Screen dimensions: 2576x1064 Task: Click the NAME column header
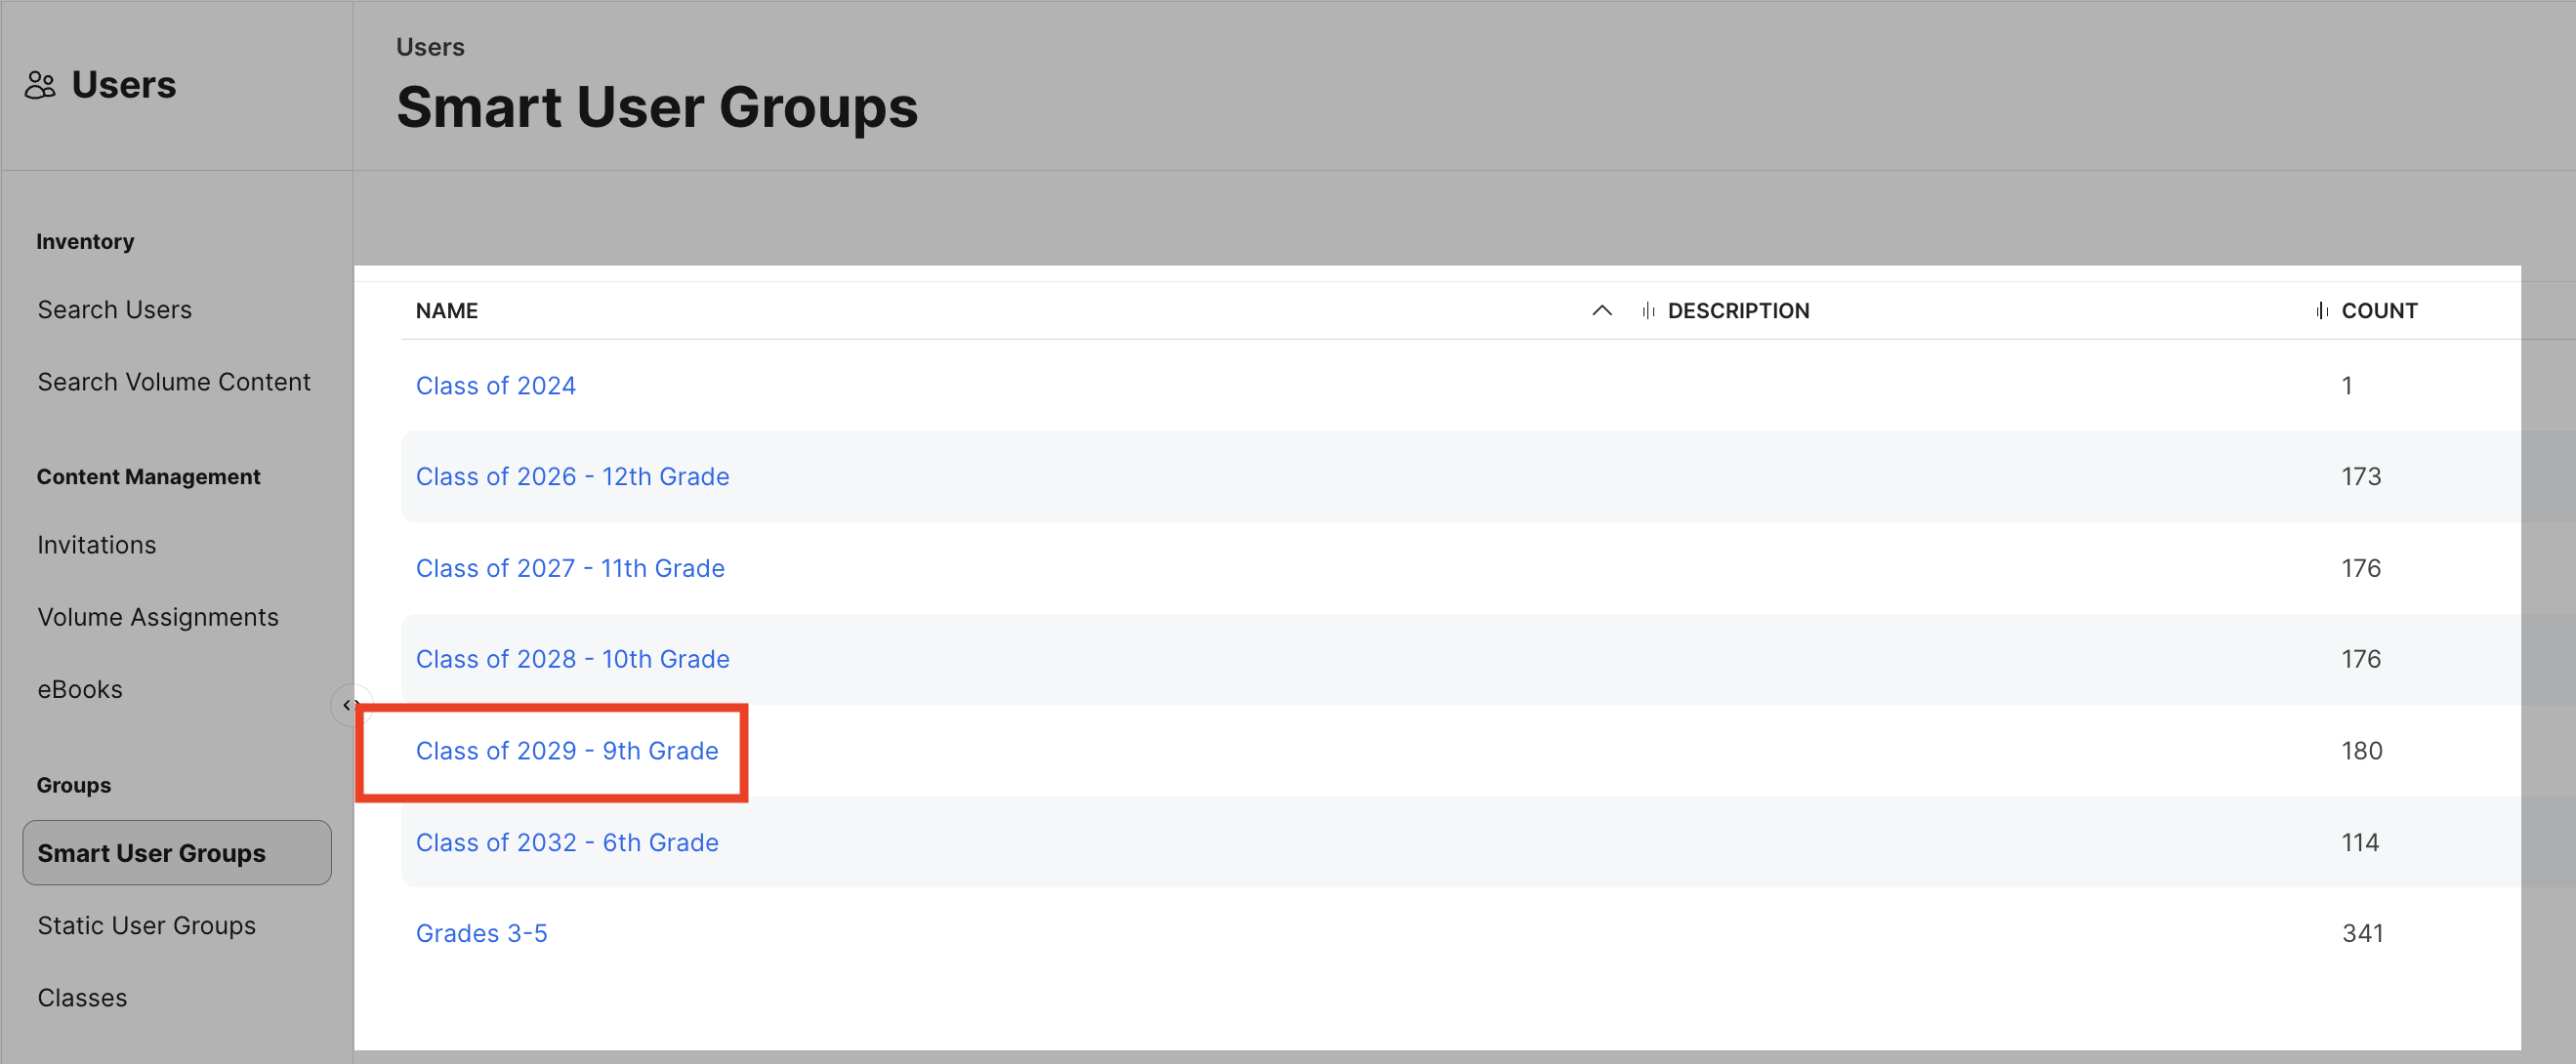click(x=447, y=311)
